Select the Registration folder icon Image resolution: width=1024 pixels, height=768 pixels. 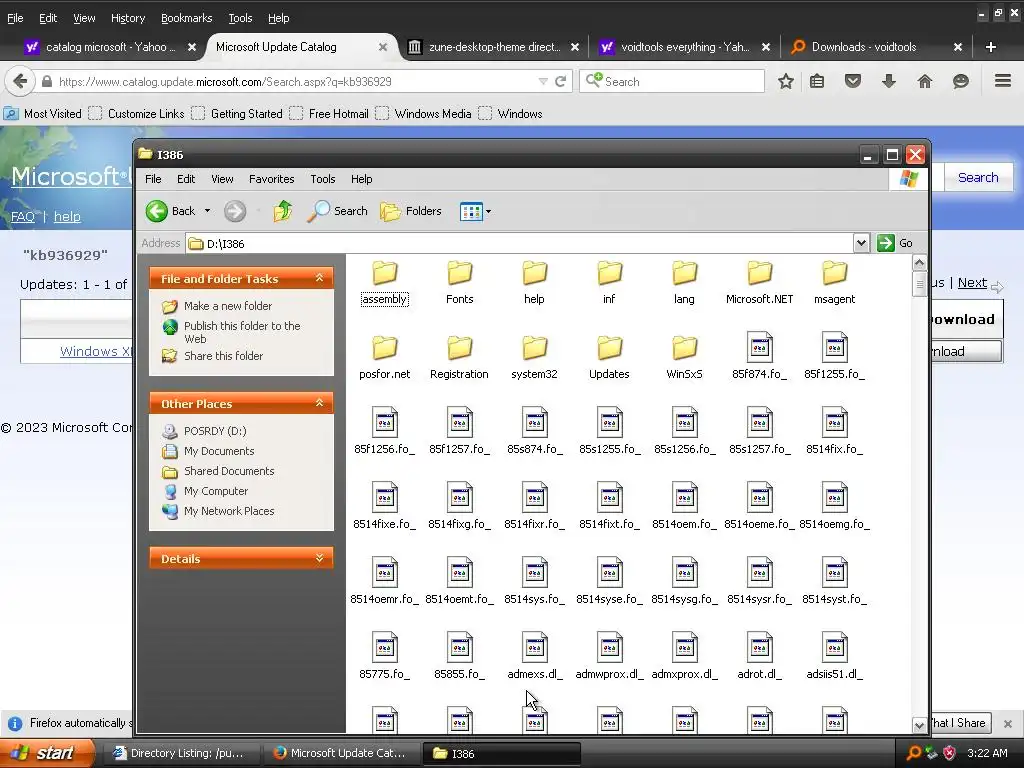460,348
